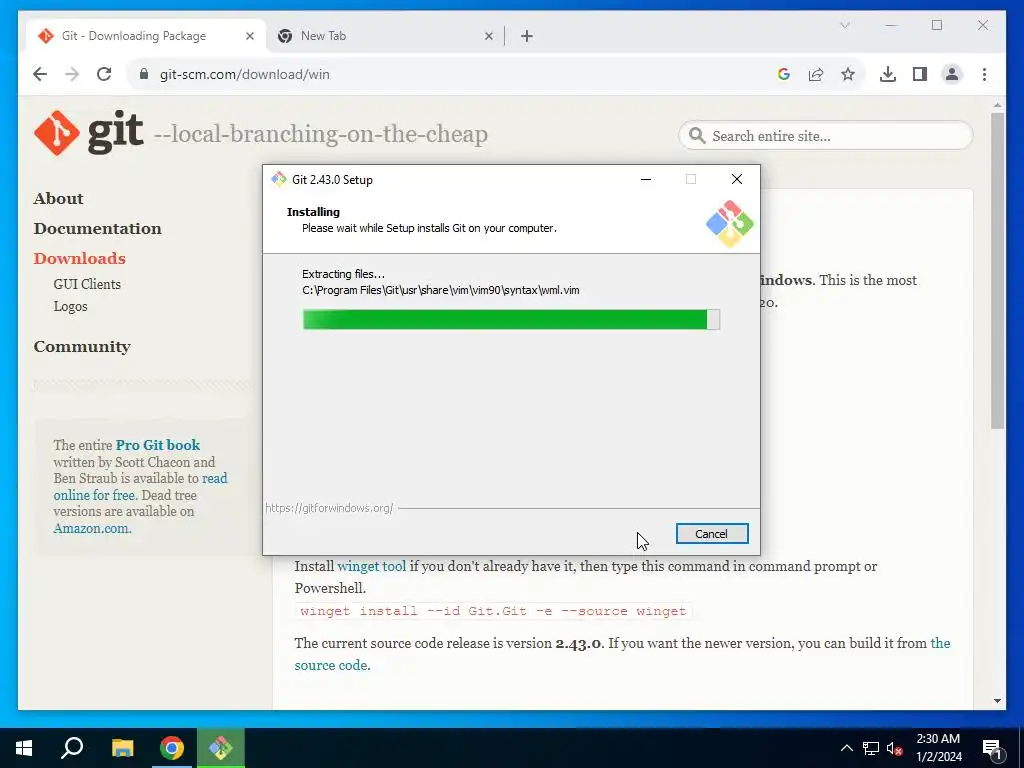Image resolution: width=1024 pixels, height=768 pixels.
Task: Open Windows taskbar search
Action: point(72,748)
